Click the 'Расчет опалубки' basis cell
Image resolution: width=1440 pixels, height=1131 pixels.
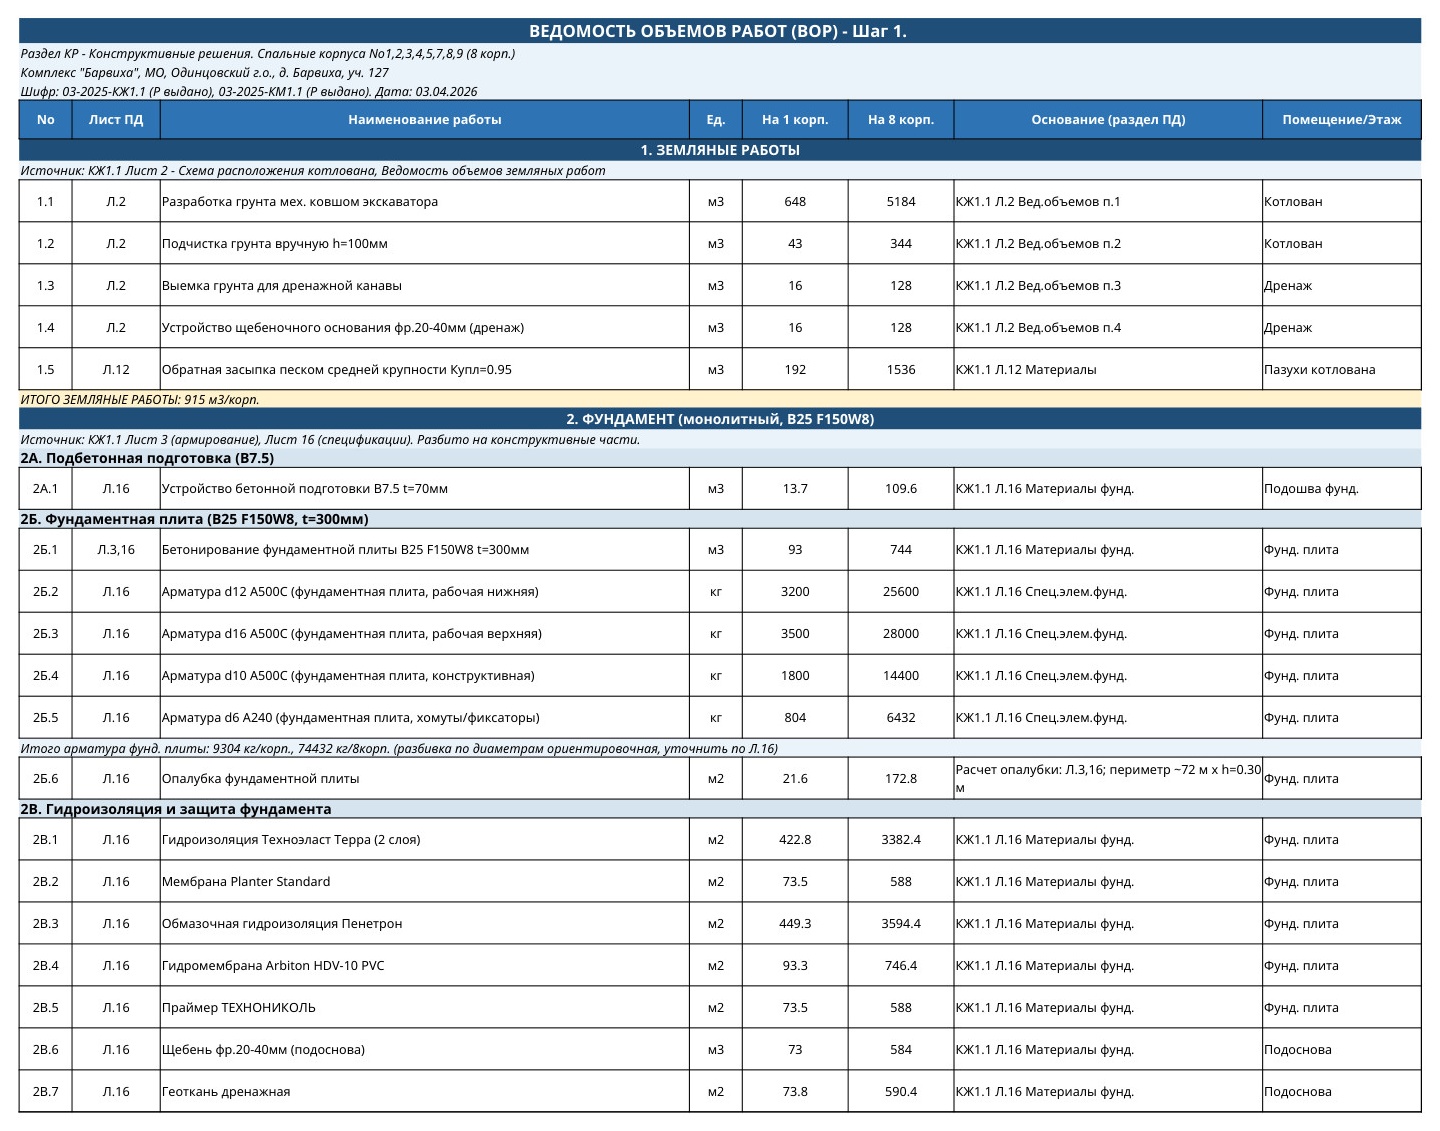tap(1108, 778)
